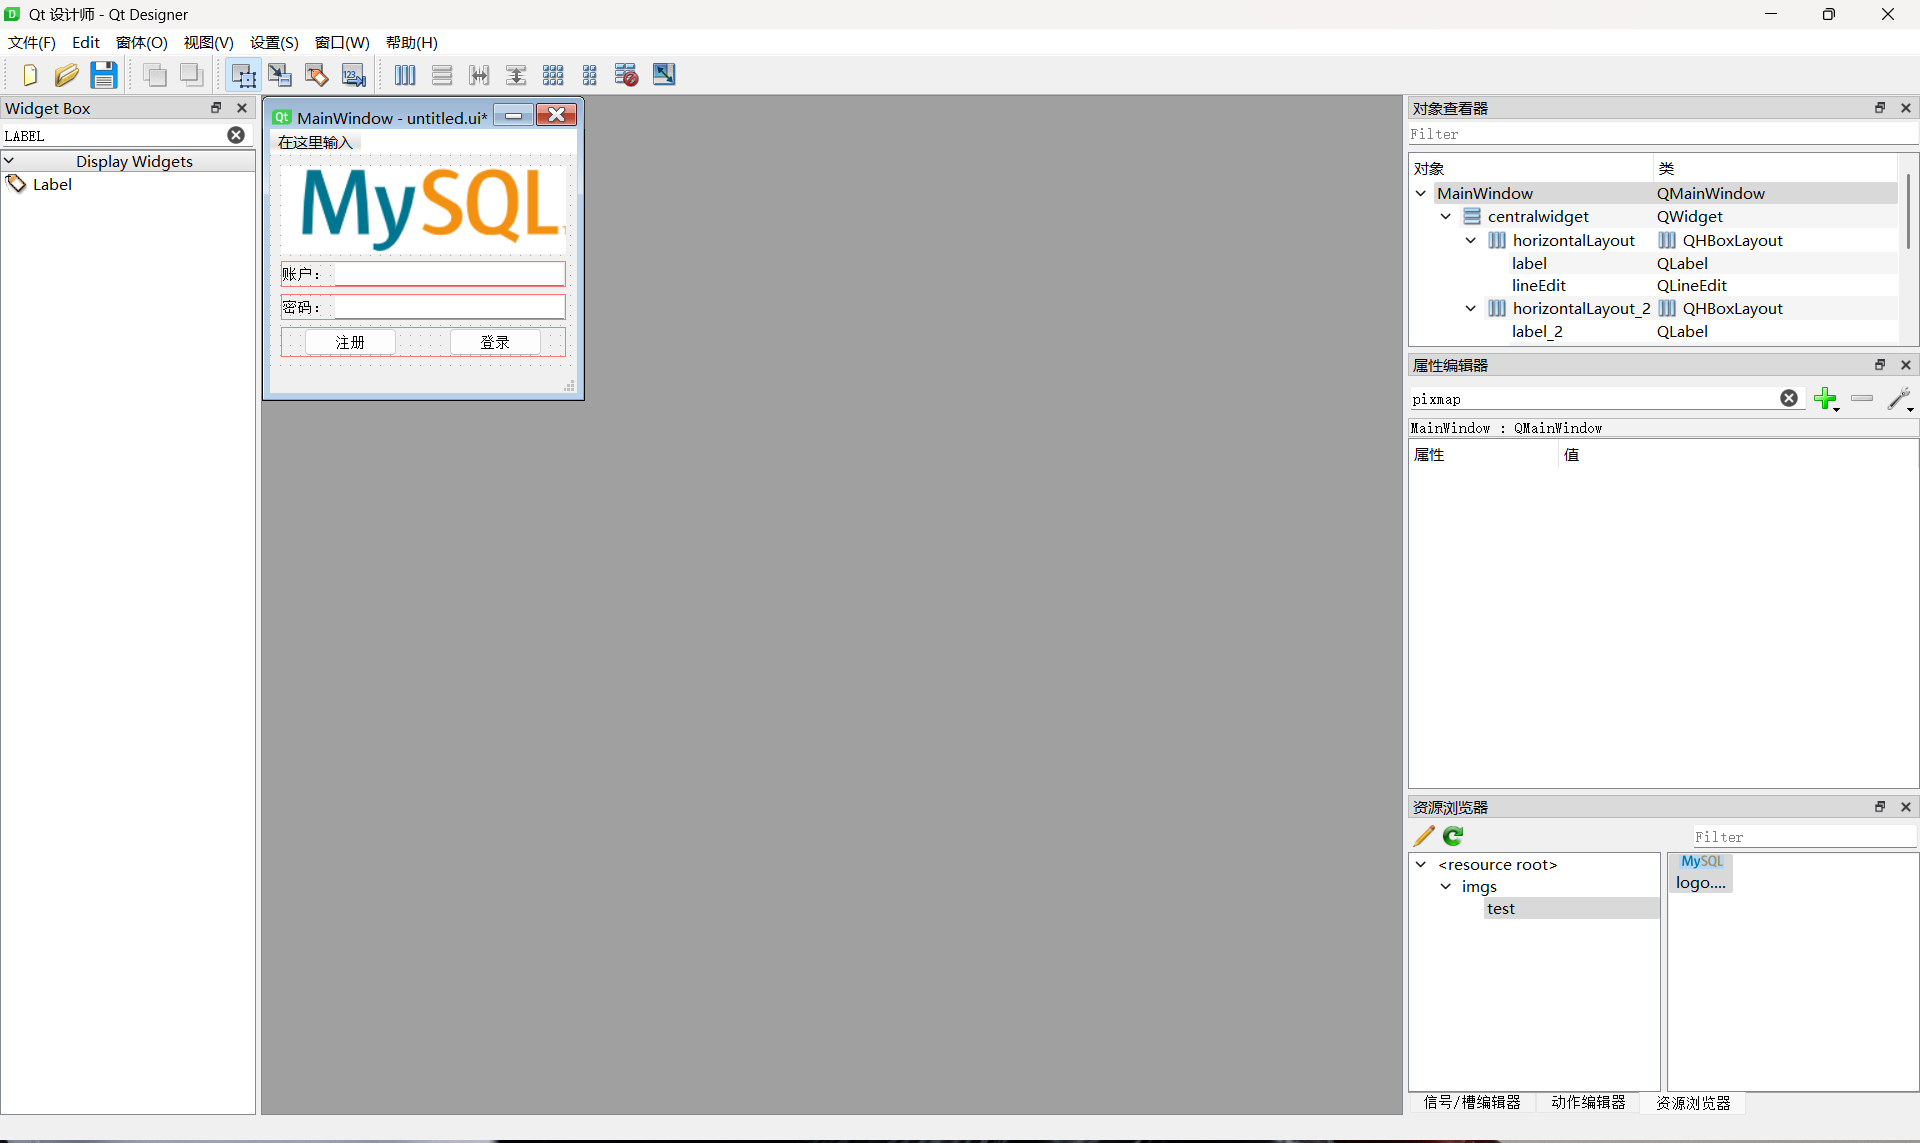Switch to the 信号/槽编辑器 tab

[x=1472, y=1102]
